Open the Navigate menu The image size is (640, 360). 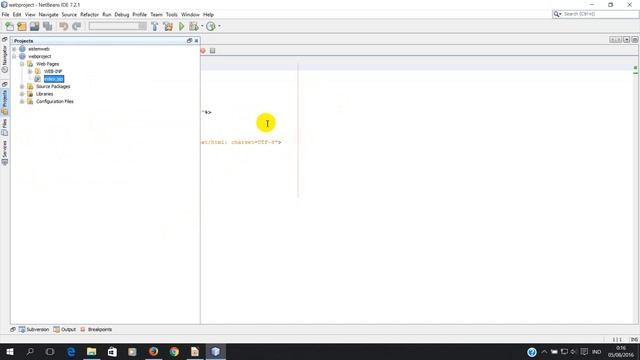pyautogui.click(x=48, y=15)
